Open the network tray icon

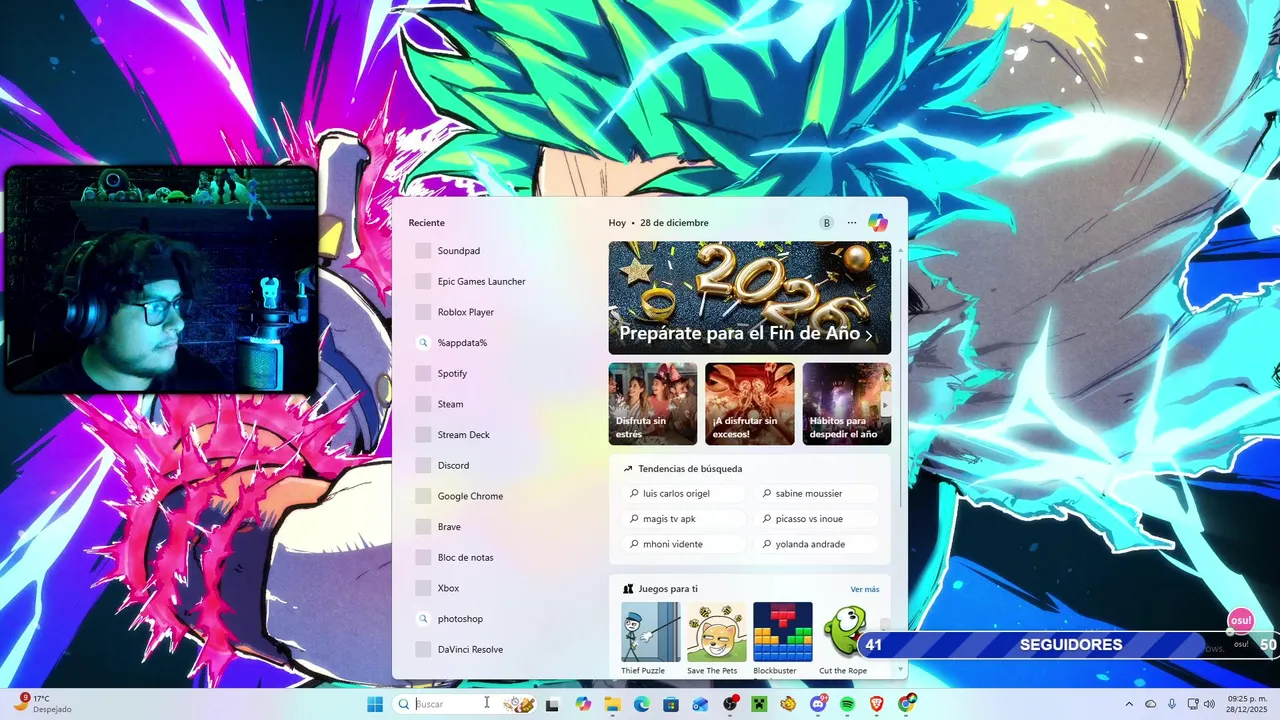click(x=1192, y=704)
